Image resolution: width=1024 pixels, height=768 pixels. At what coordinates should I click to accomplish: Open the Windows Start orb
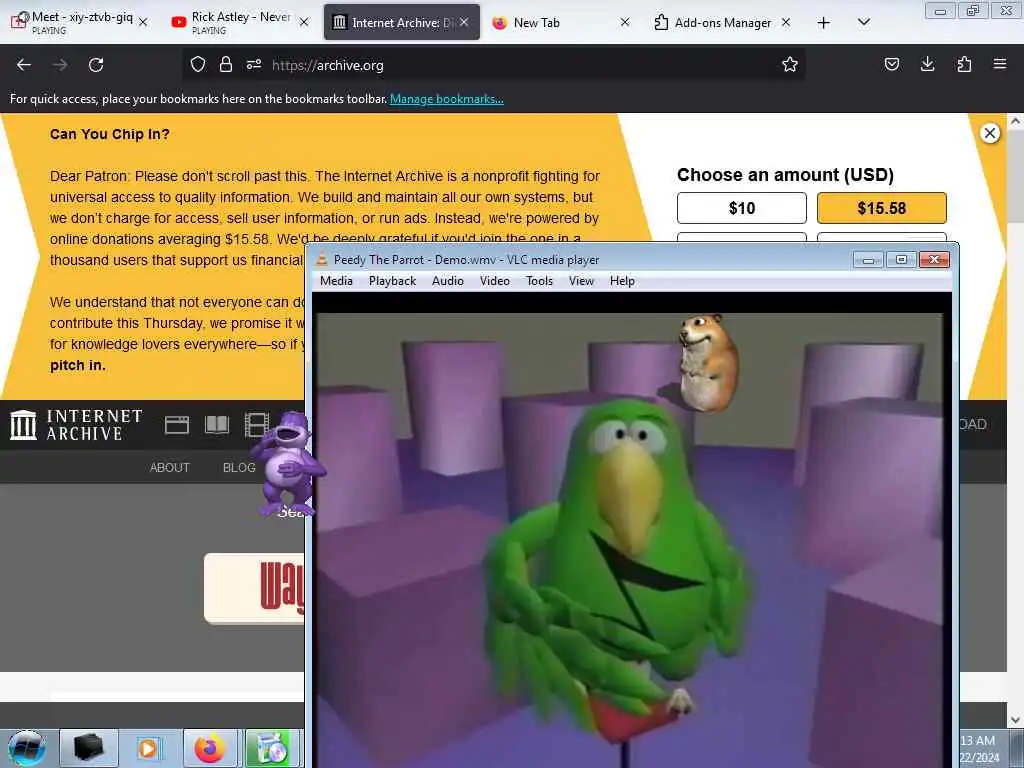tap(26, 748)
